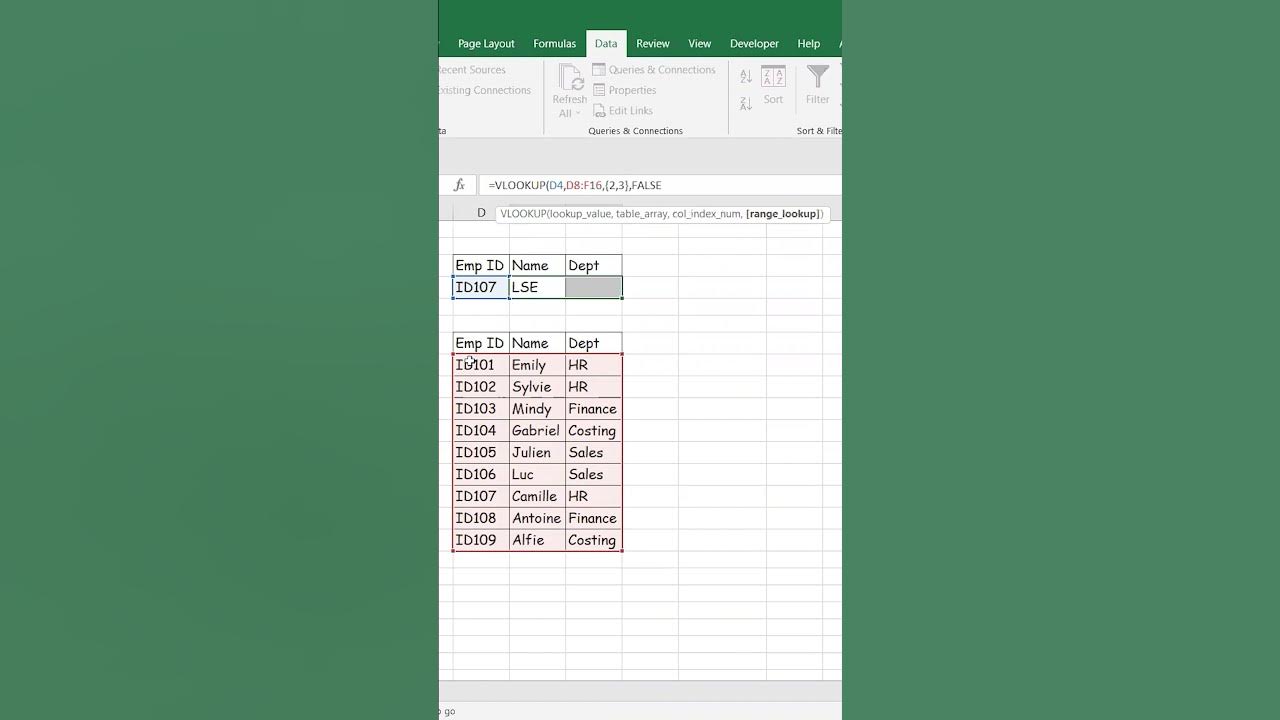Switch to the Review tab

[653, 44]
